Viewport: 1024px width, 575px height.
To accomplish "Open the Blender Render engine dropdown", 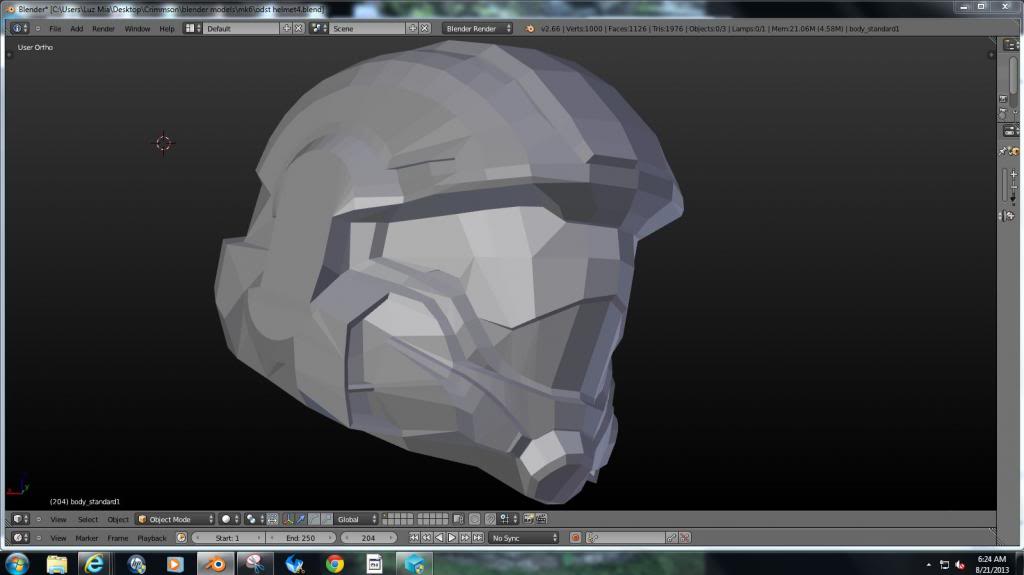I will [x=477, y=29].
